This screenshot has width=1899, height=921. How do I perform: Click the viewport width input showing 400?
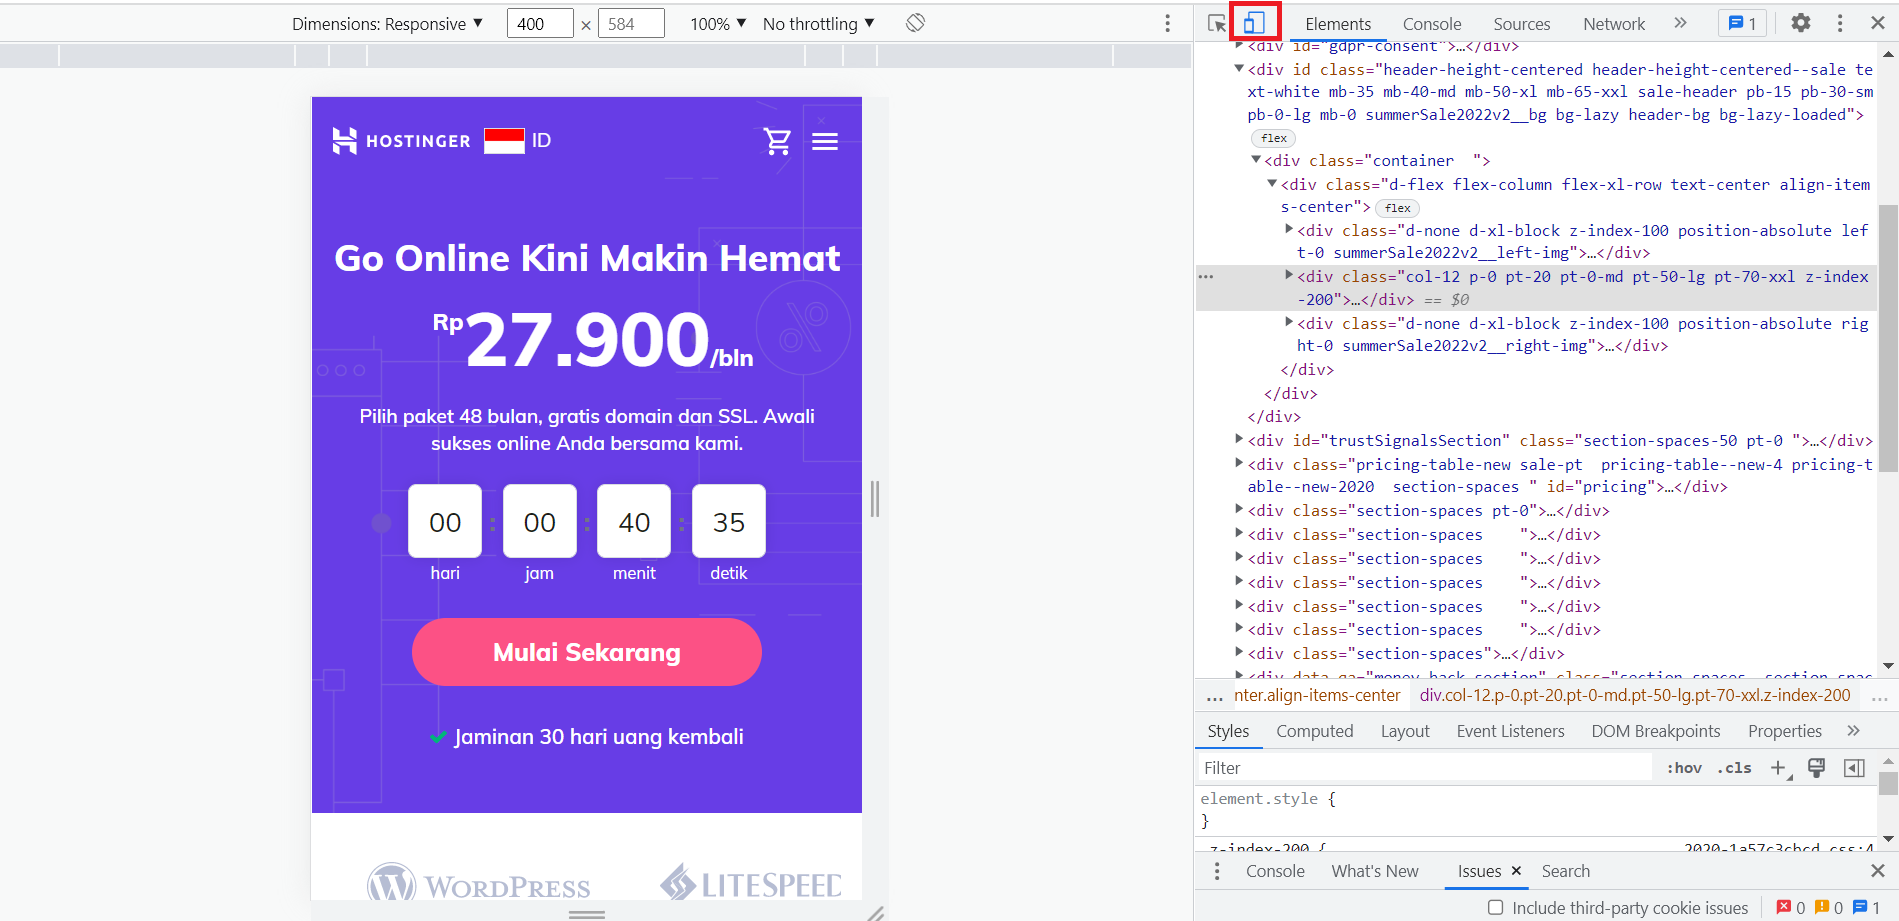(x=539, y=23)
